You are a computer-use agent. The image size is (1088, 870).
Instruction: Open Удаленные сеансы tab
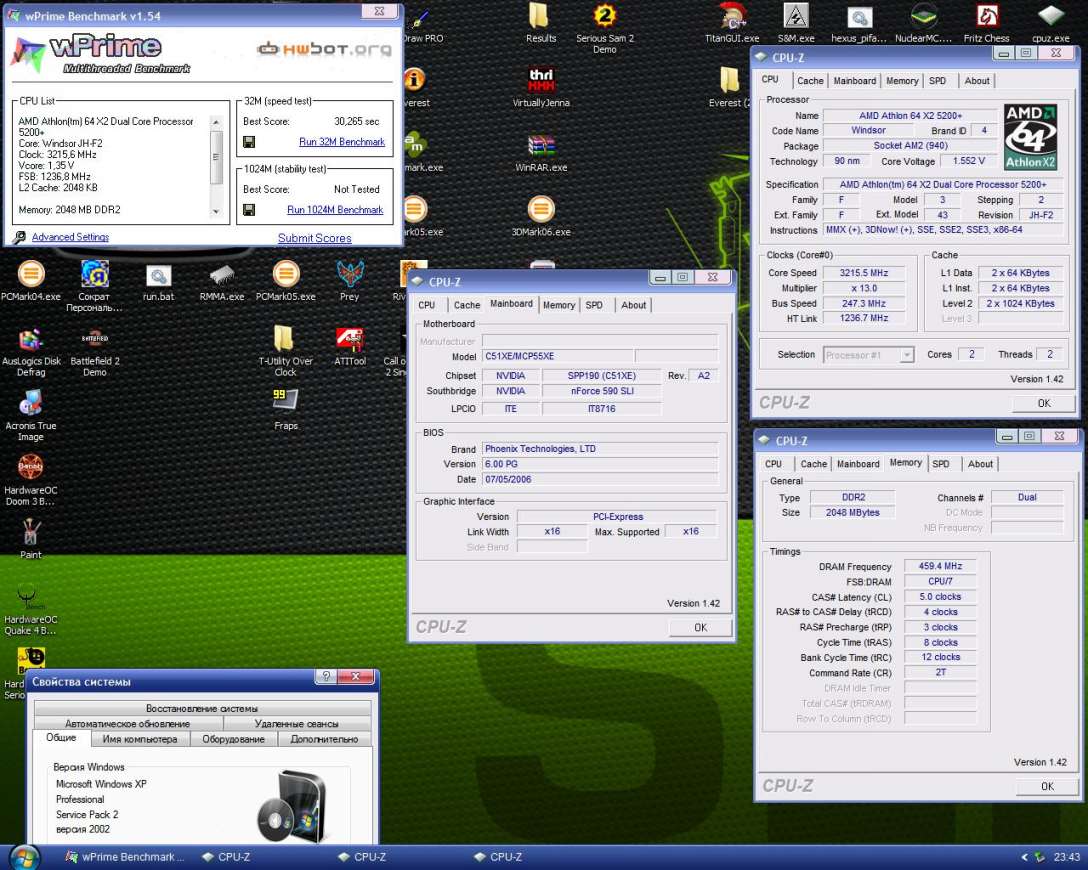pyautogui.click(x=296, y=724)
